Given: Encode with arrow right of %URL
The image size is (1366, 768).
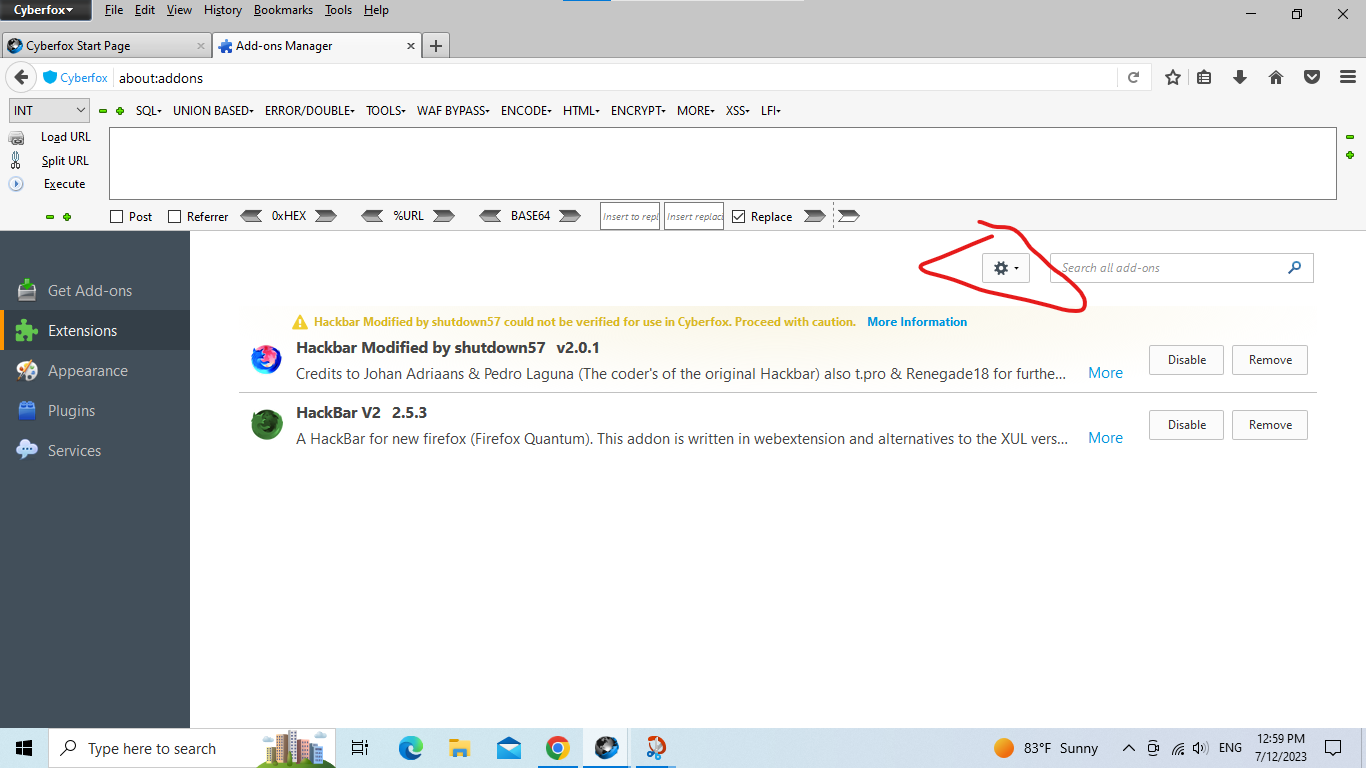Looking at the screenshot, I should 444,216.
